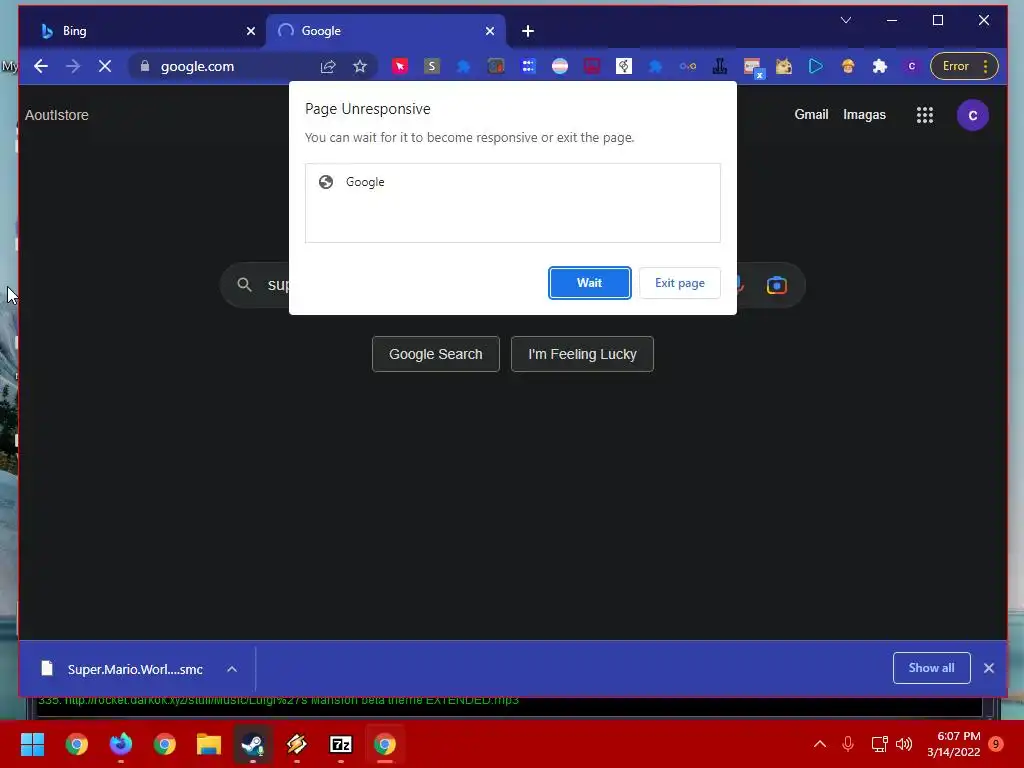Click Exit page in the unresponsive dialog
The height and width of the screenshot is (768, 1024).
tap(679, 283)
